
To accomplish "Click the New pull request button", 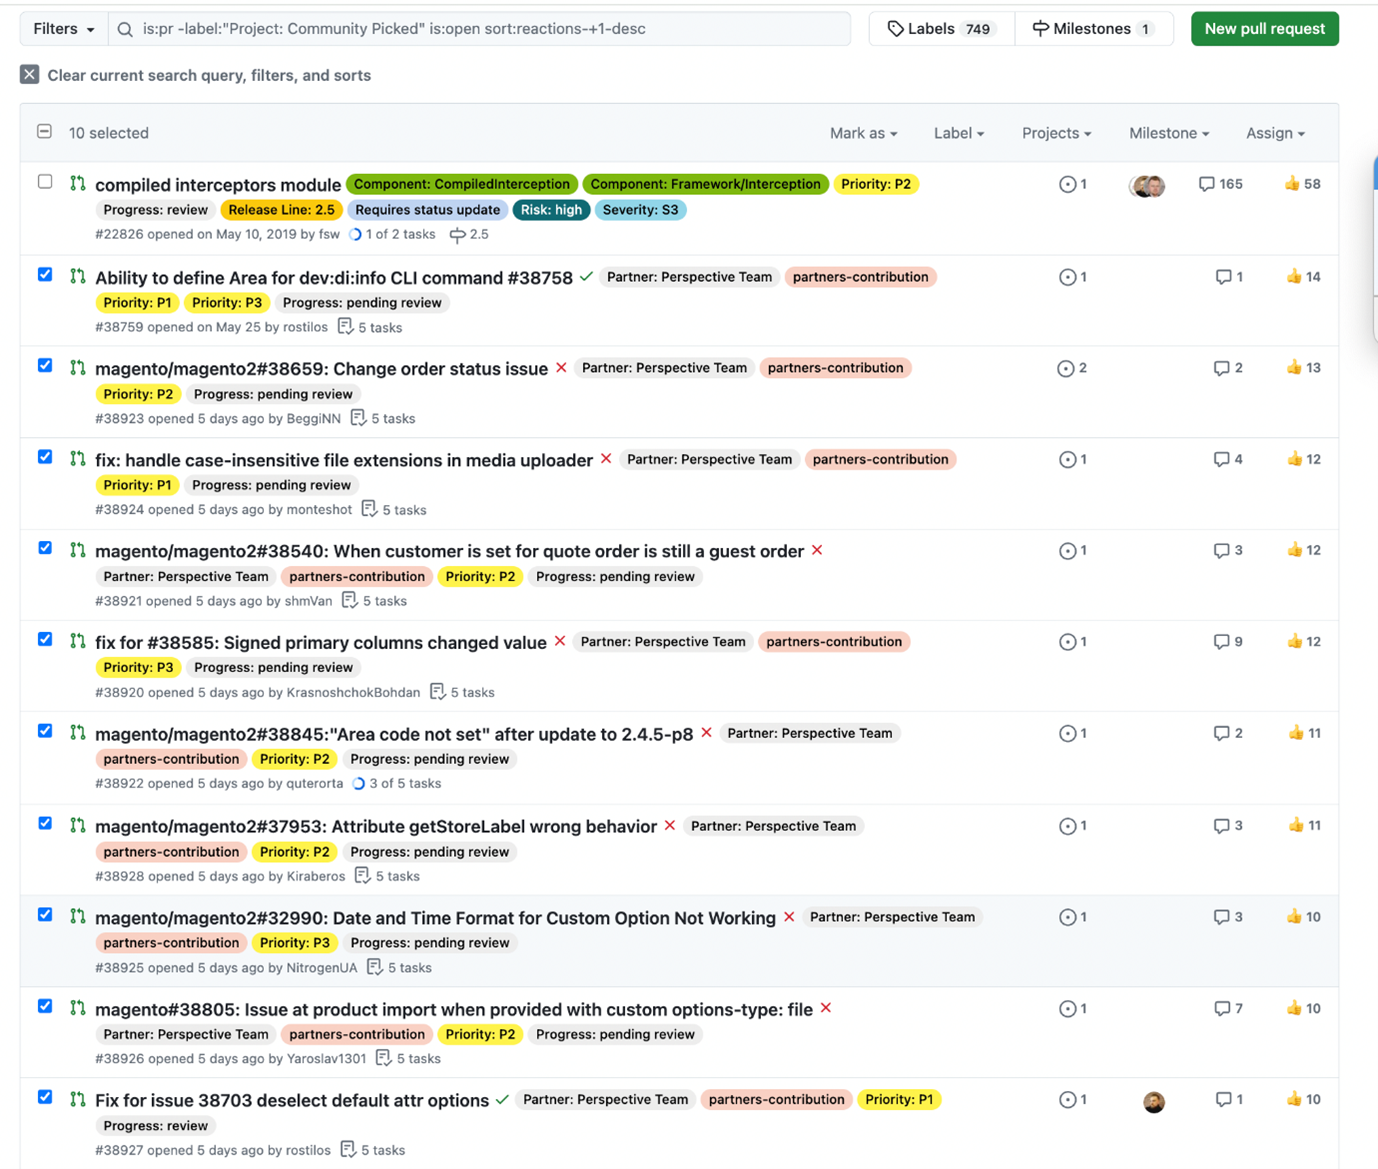I will [1264, 28].
